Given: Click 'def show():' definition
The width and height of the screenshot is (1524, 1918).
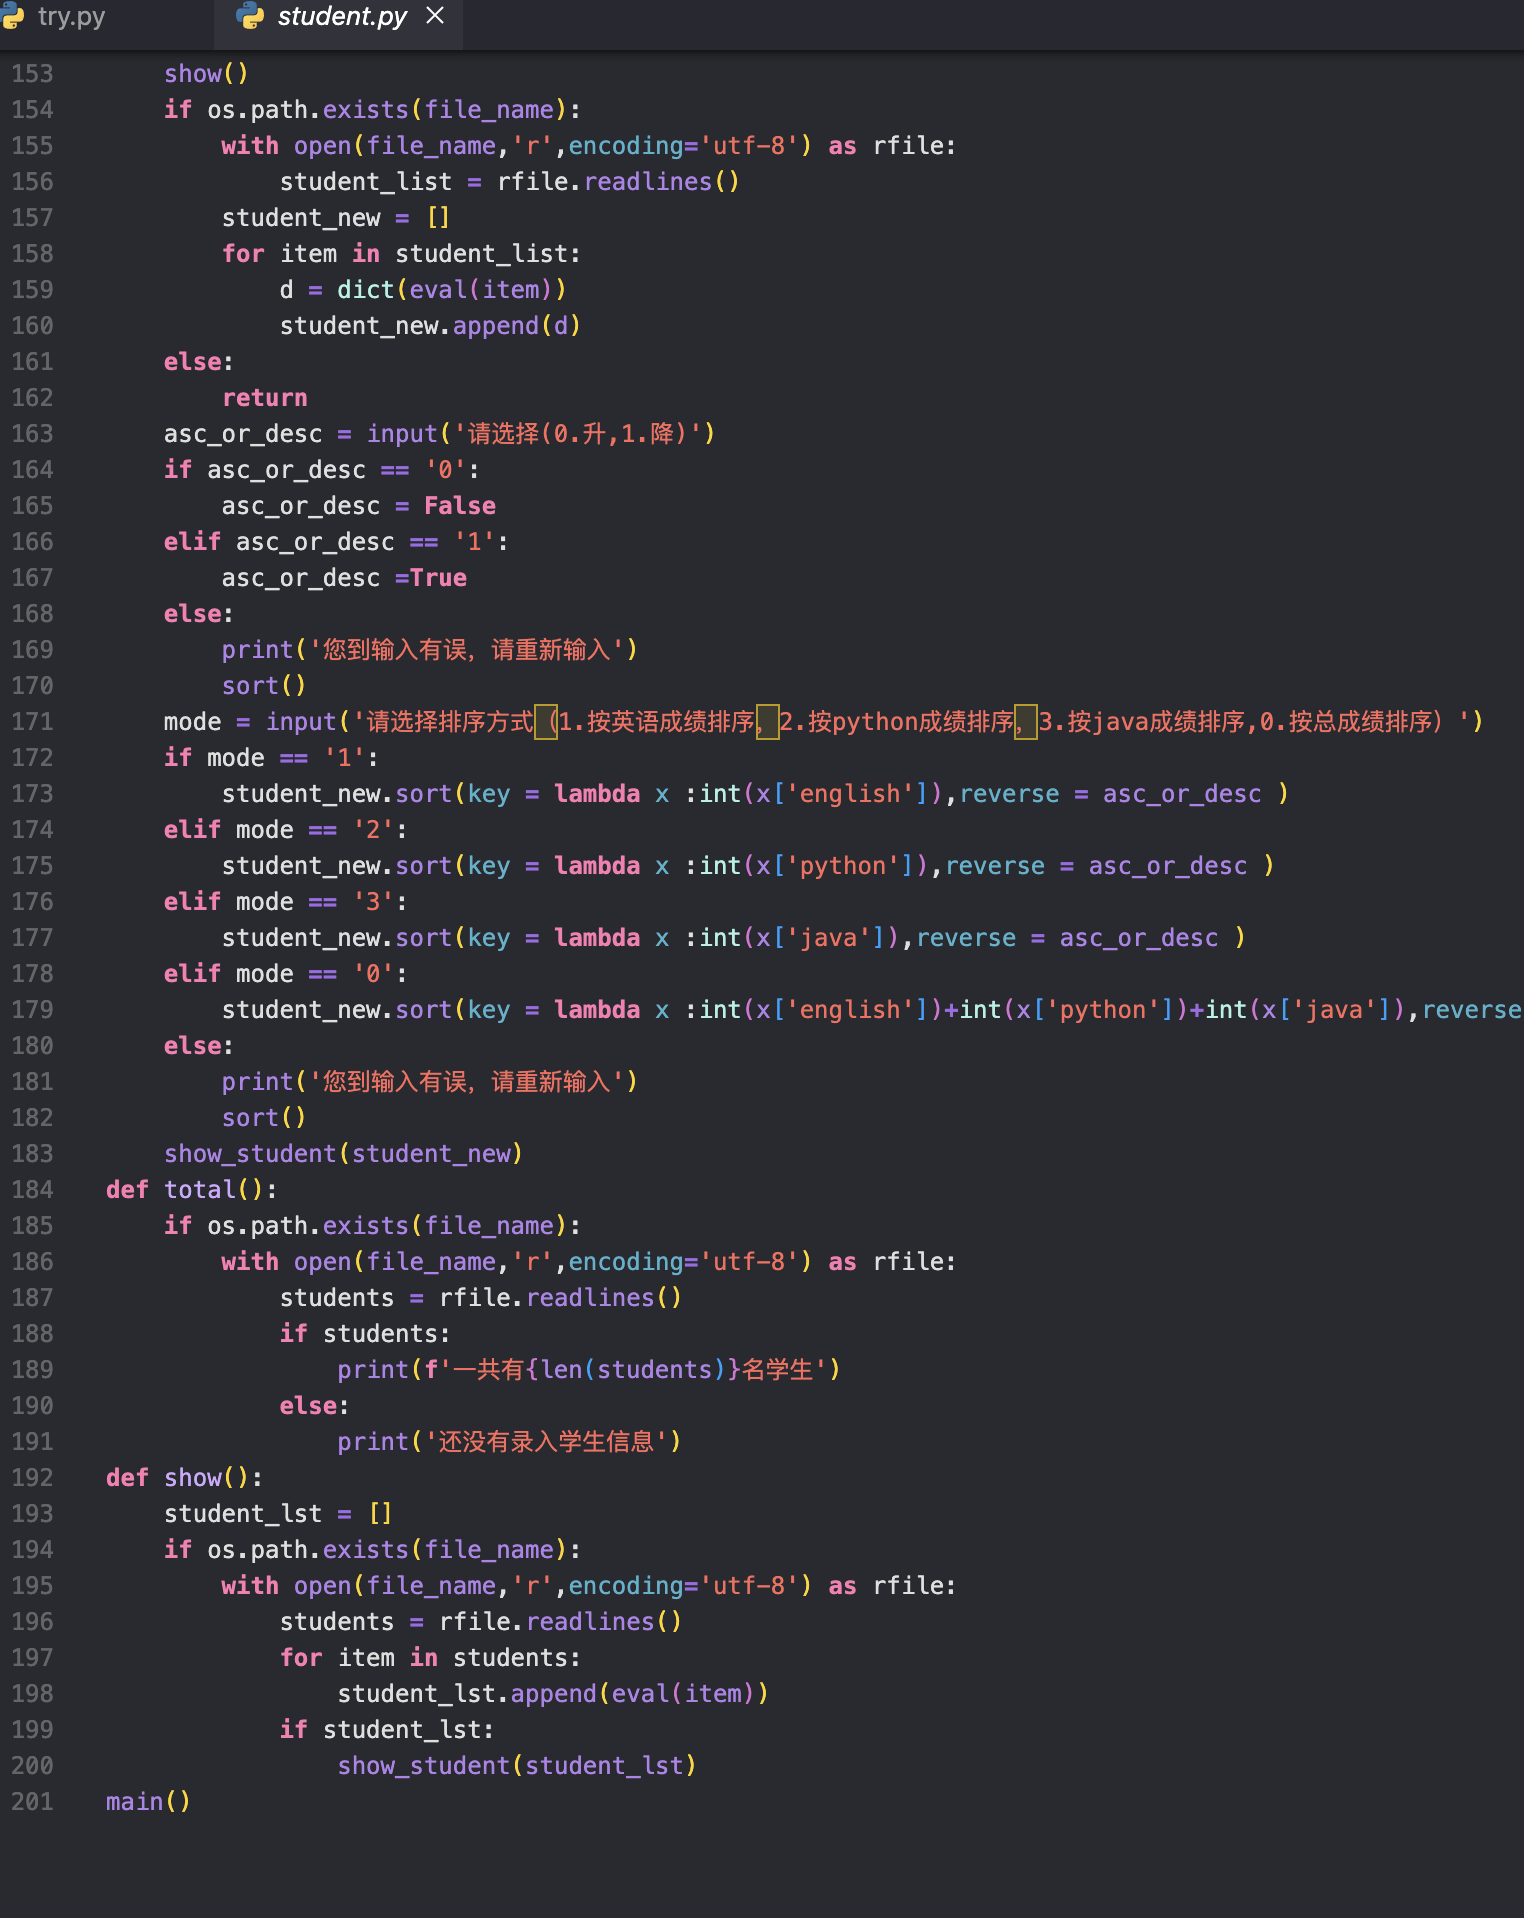Looking at the screenshot, I should (184, 1478).
